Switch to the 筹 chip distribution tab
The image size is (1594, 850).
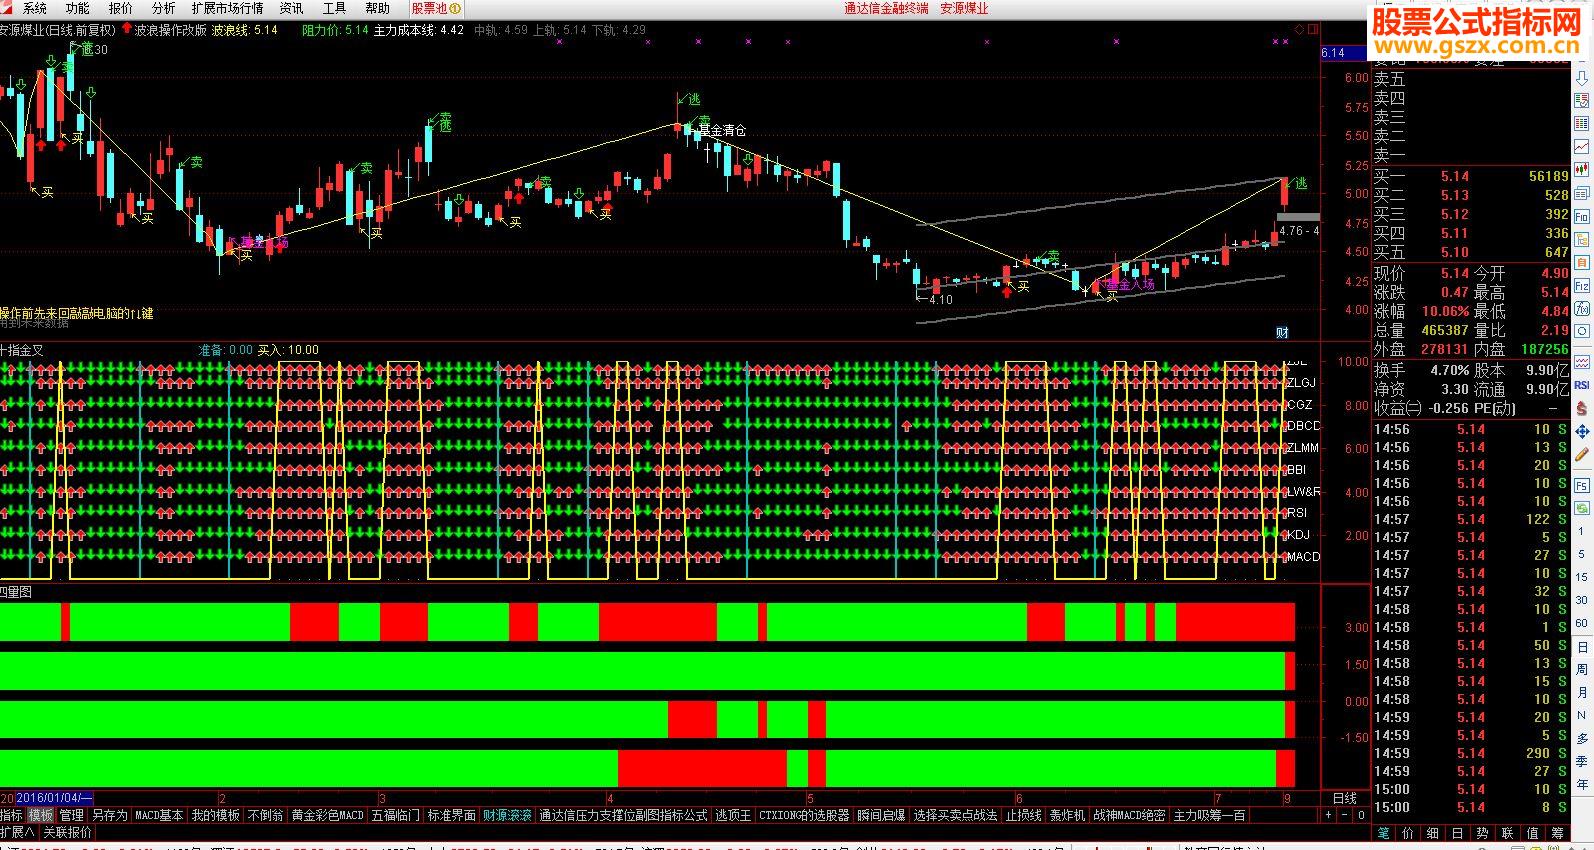1557,832
